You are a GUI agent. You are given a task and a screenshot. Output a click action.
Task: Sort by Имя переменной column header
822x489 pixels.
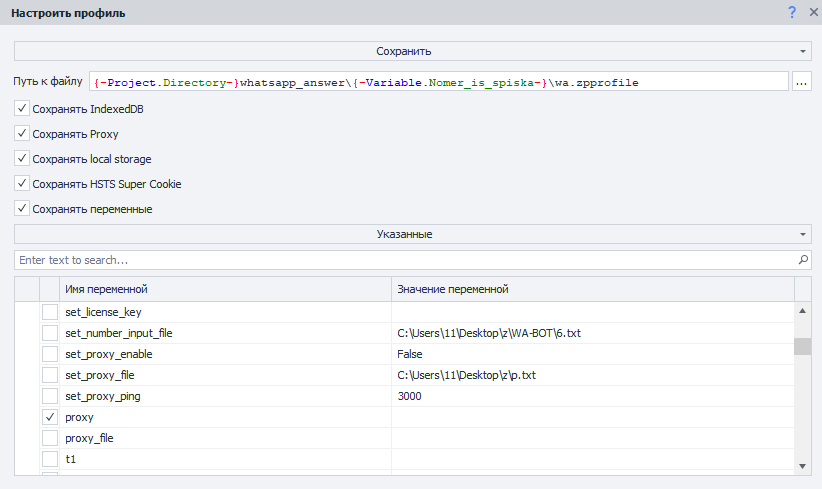point(225,289)
